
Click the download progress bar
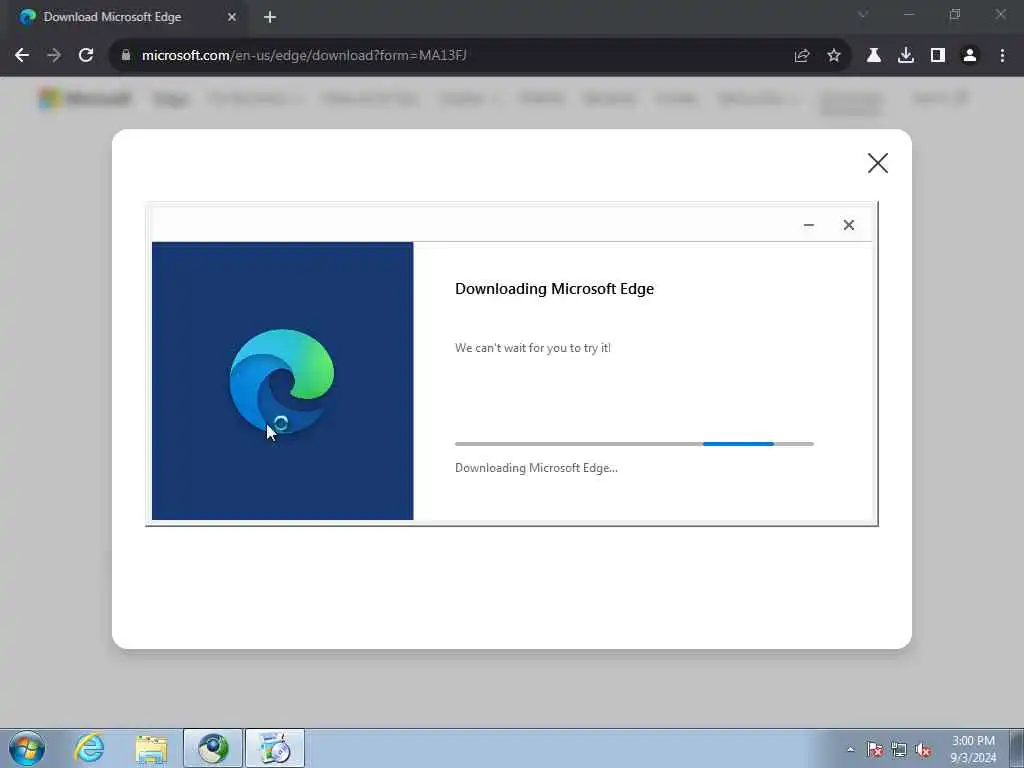634,444
